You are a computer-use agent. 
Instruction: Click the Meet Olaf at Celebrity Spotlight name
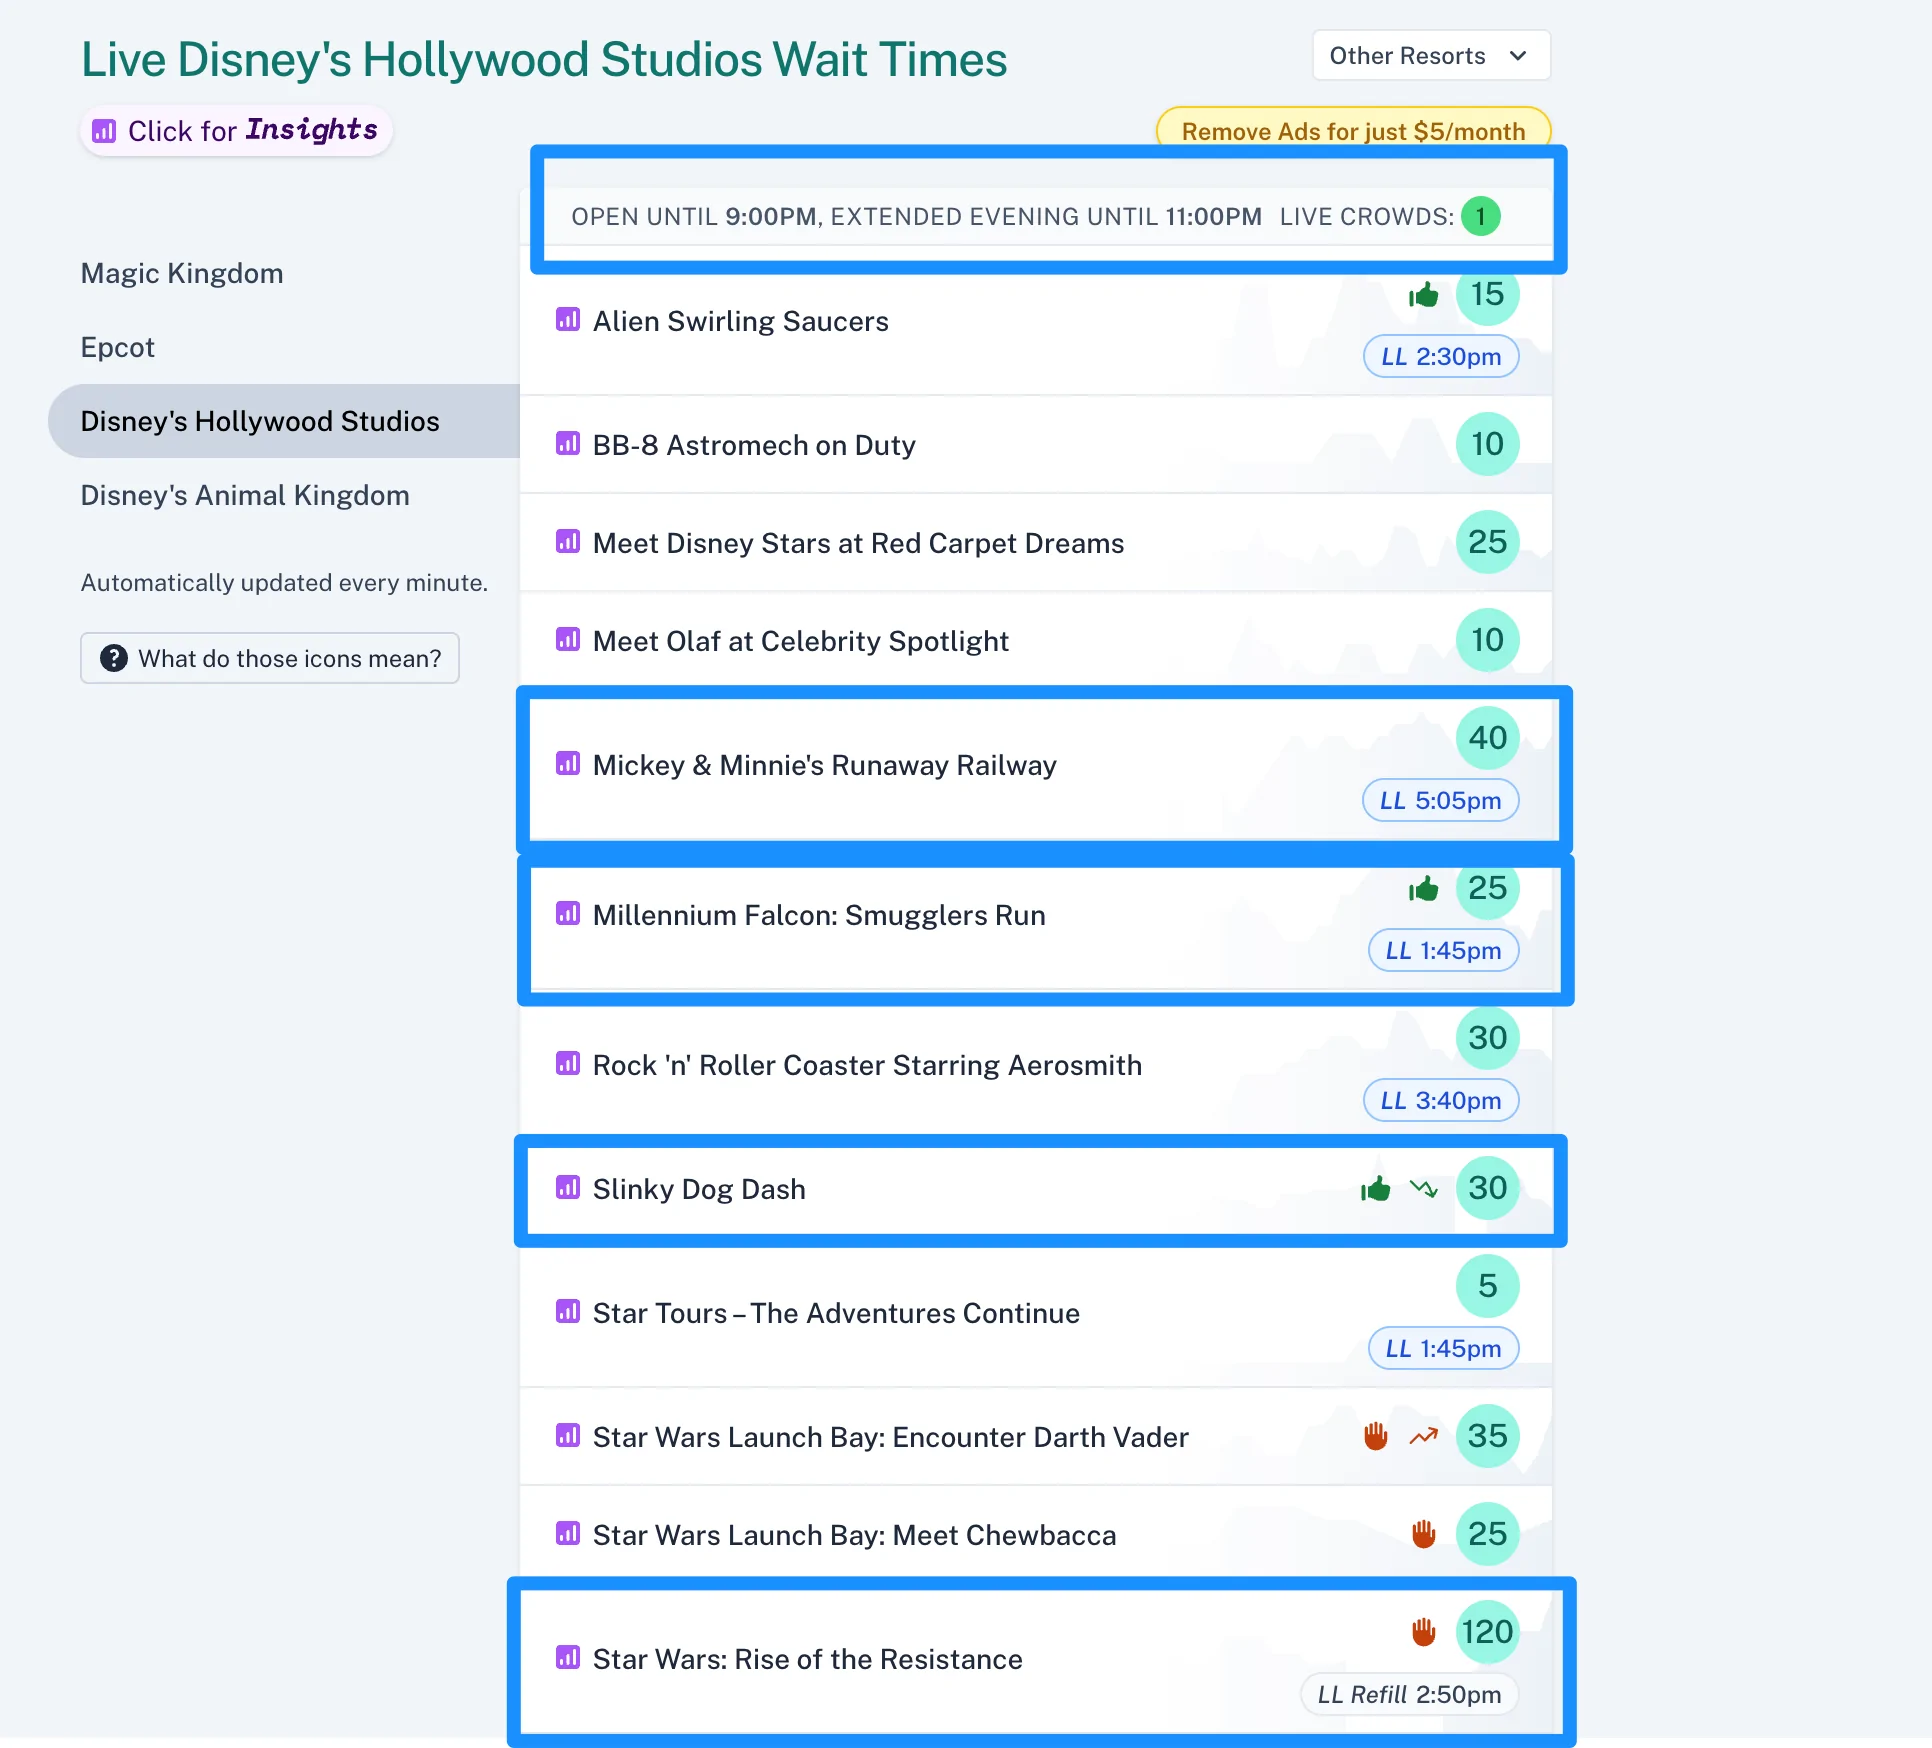point(801,641)
